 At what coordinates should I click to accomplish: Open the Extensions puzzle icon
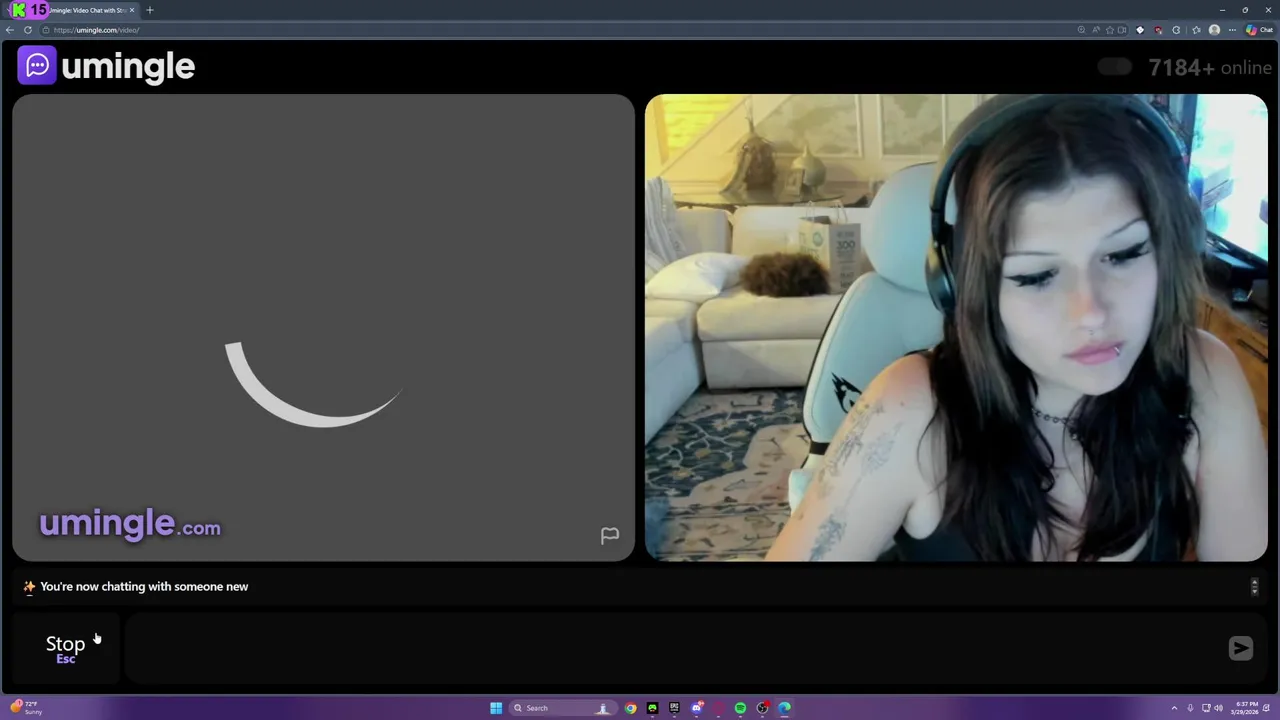pos(1176,30)
